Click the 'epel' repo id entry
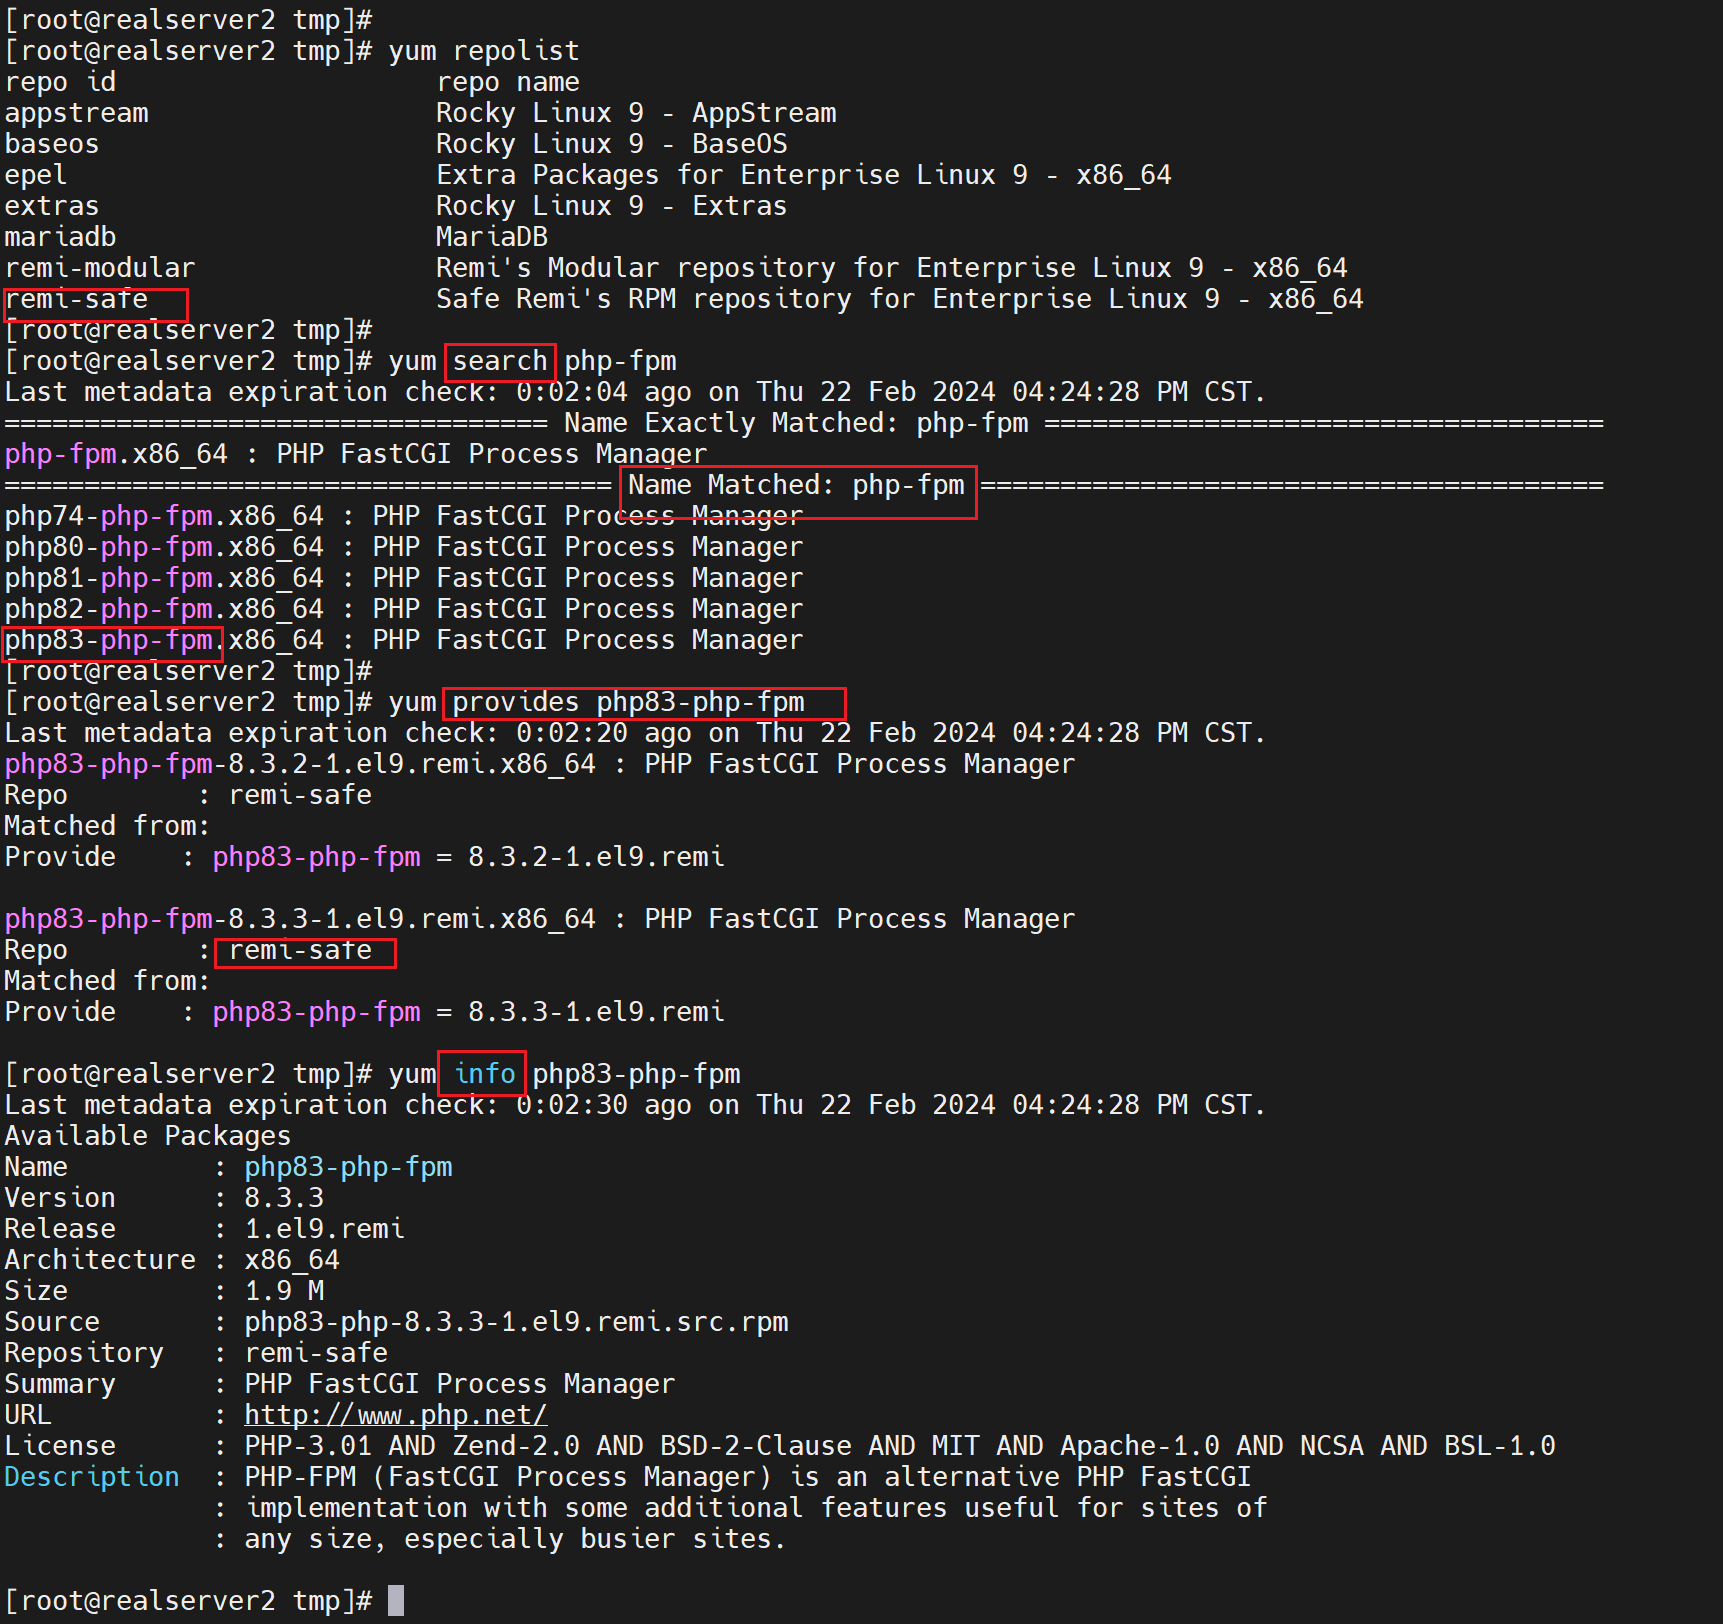1723x1624 pixels. tap(36, 176)
